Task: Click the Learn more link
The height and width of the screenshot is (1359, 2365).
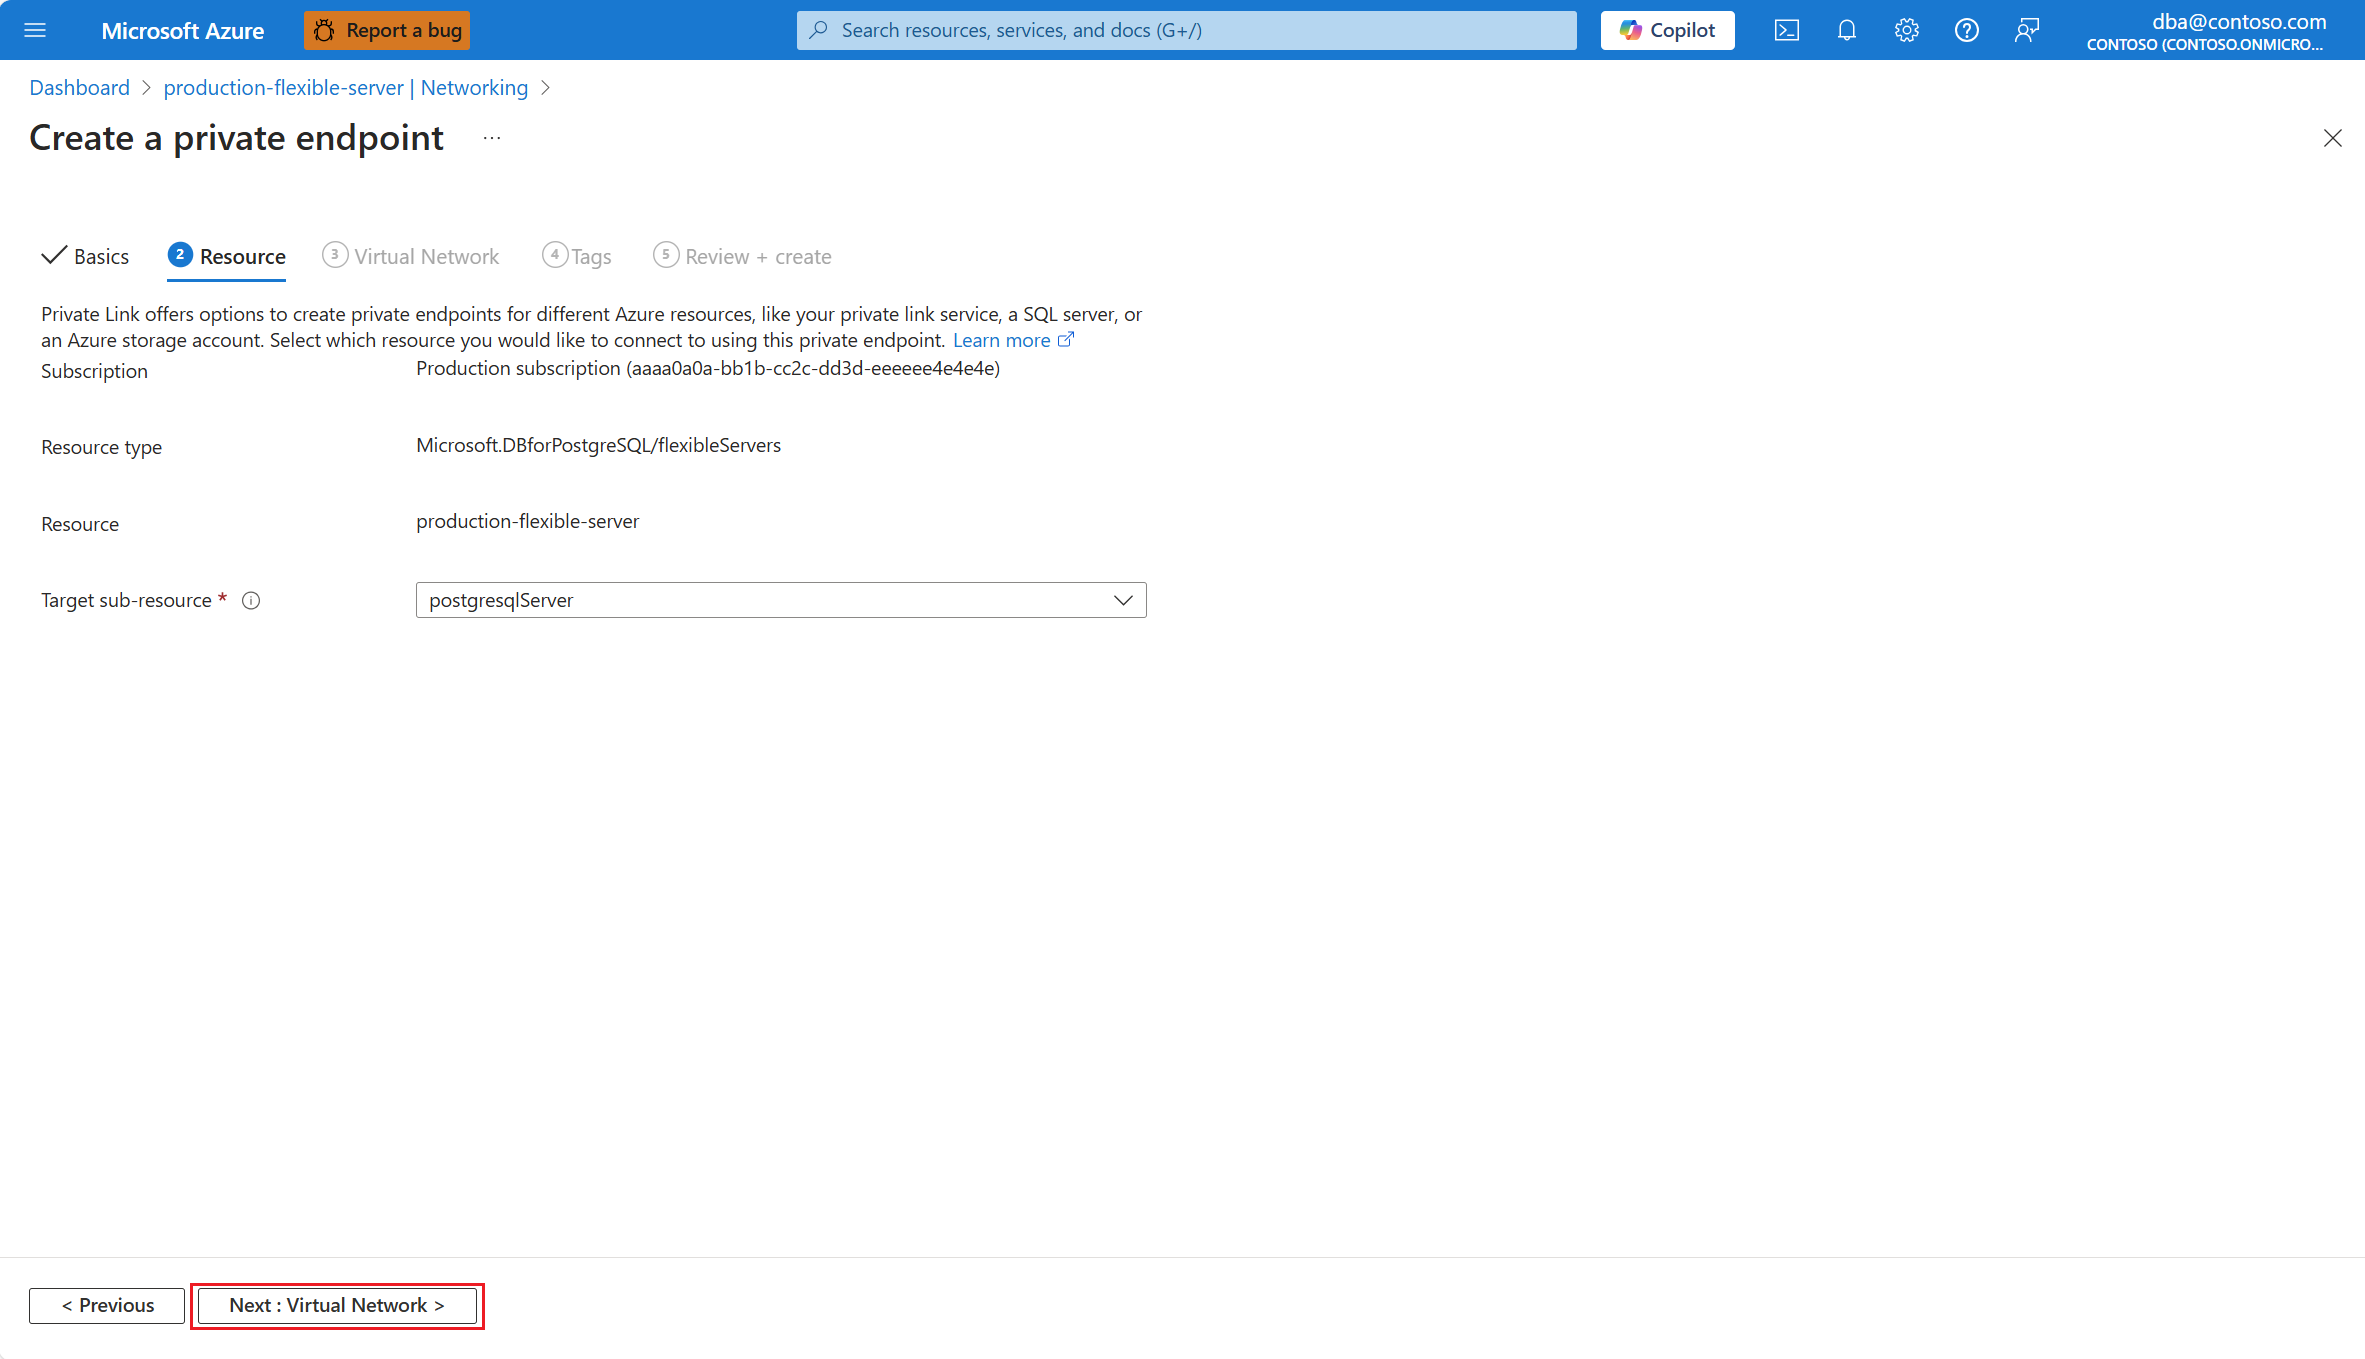Action: pyautogui.click(x=1002, y=341)
